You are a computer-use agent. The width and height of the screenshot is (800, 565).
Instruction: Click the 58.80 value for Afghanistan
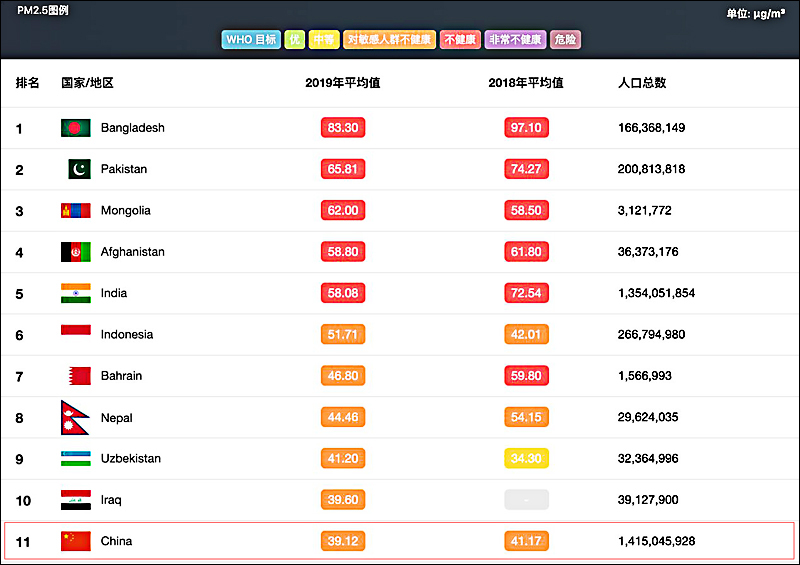click(x=343, y=252)
